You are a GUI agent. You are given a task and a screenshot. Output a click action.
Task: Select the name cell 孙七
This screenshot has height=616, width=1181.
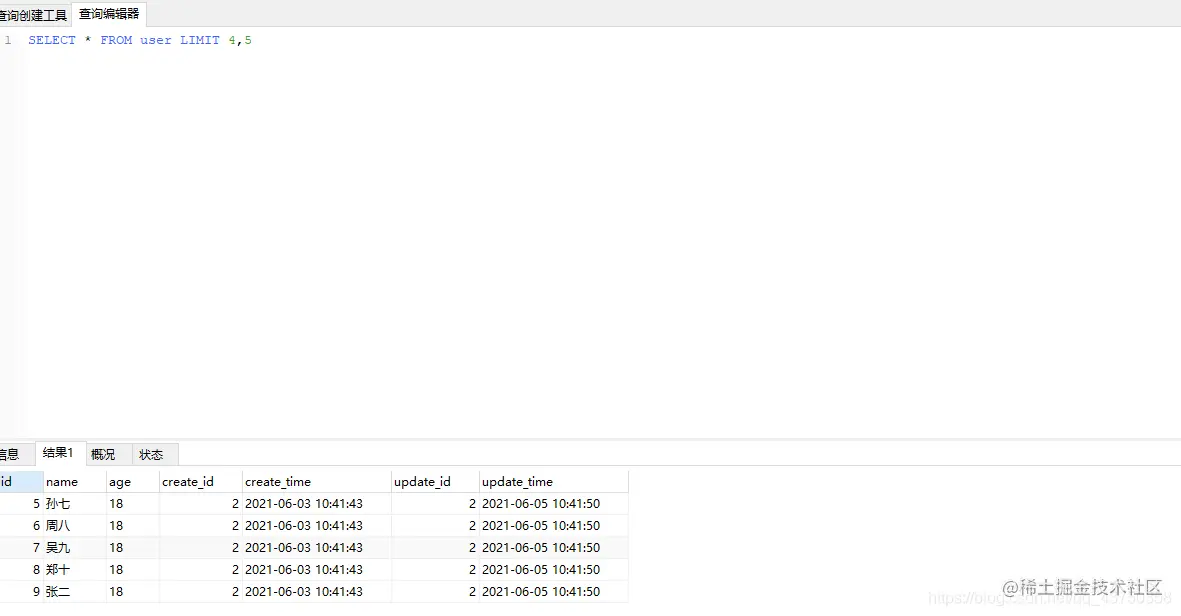click(x=75, y=504)
